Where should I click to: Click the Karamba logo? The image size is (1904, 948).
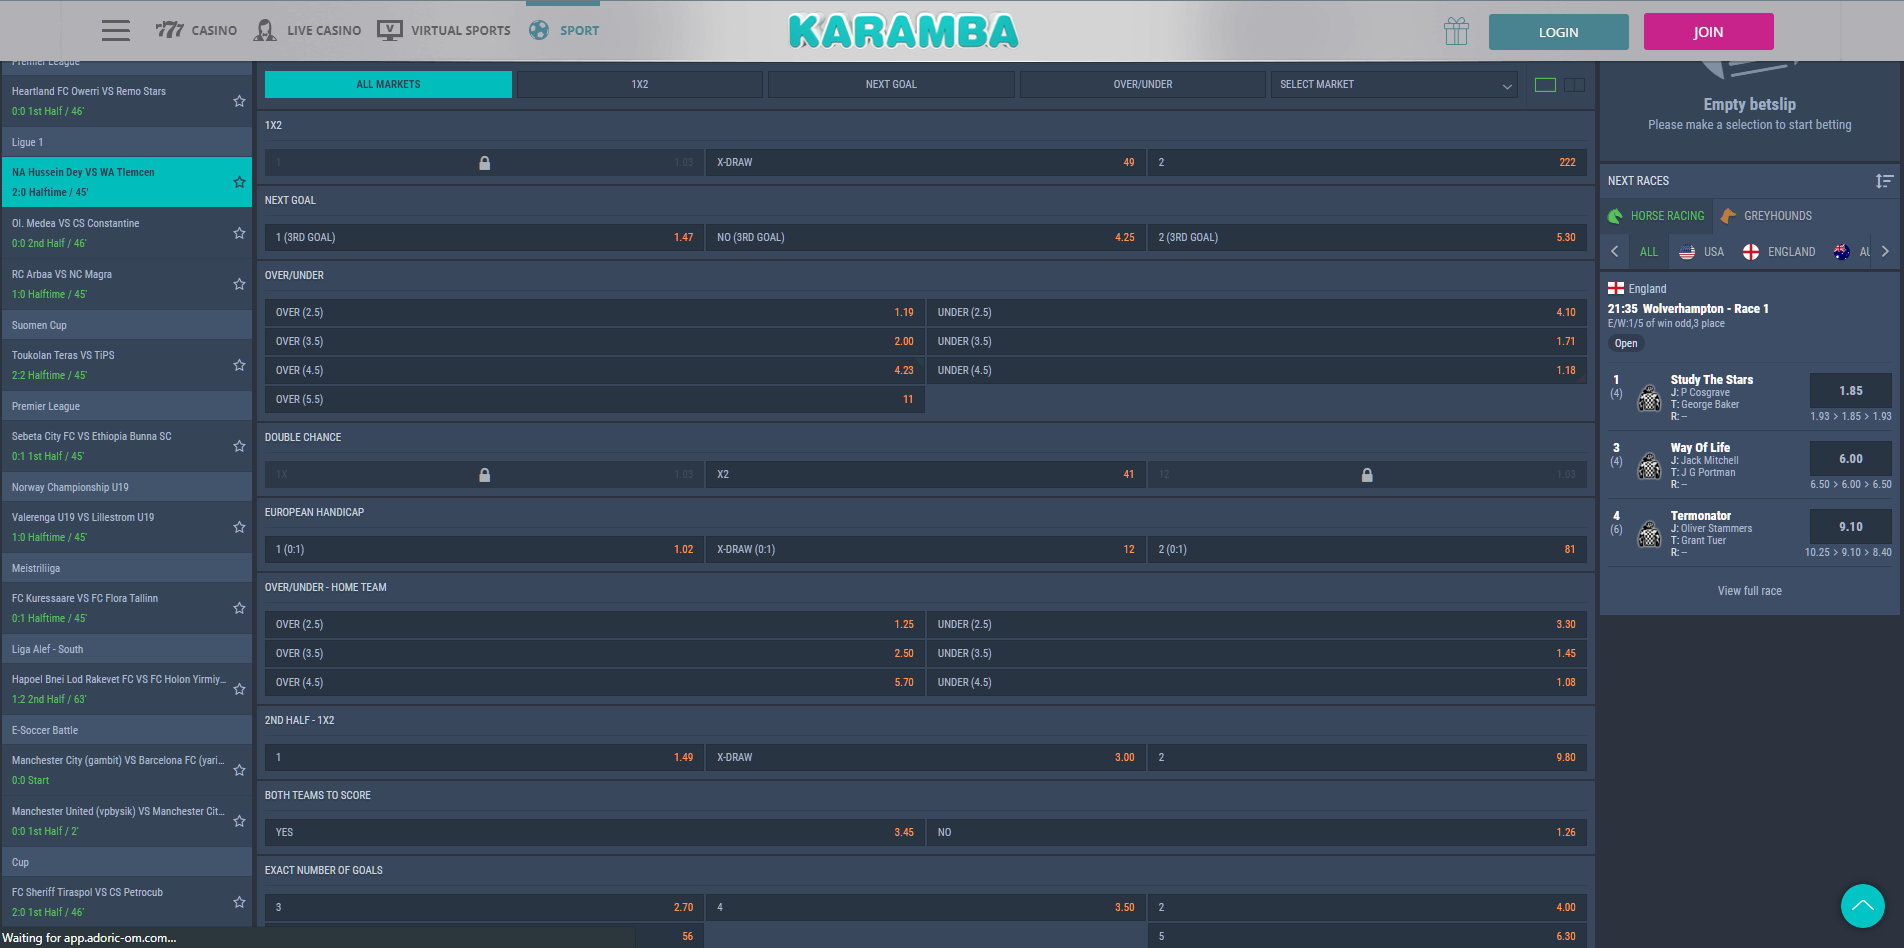[x=903, y=32]
